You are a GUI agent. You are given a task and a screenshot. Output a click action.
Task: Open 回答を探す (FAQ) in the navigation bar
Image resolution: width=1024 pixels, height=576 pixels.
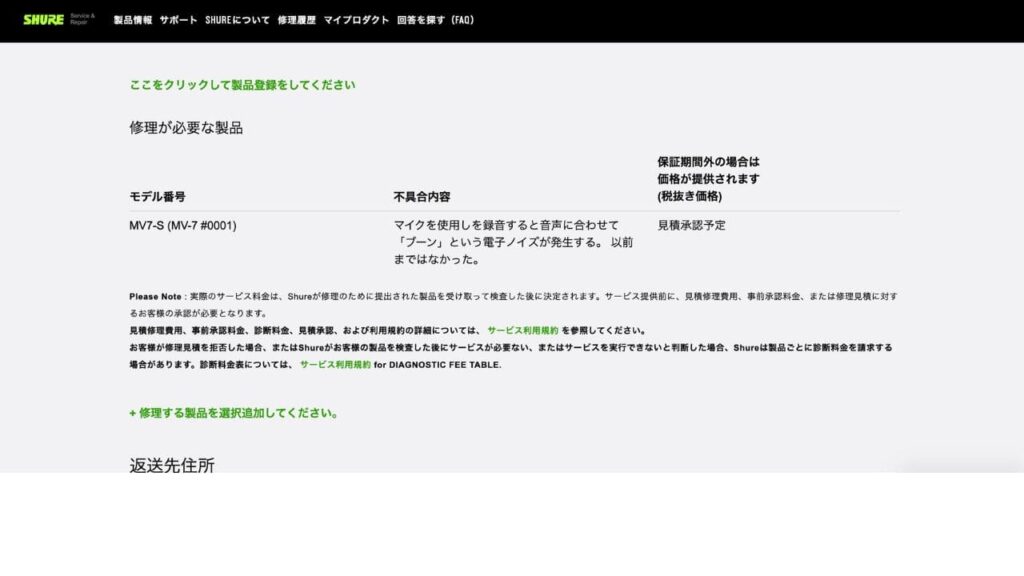pyautogui.click(x=435, y=20)
